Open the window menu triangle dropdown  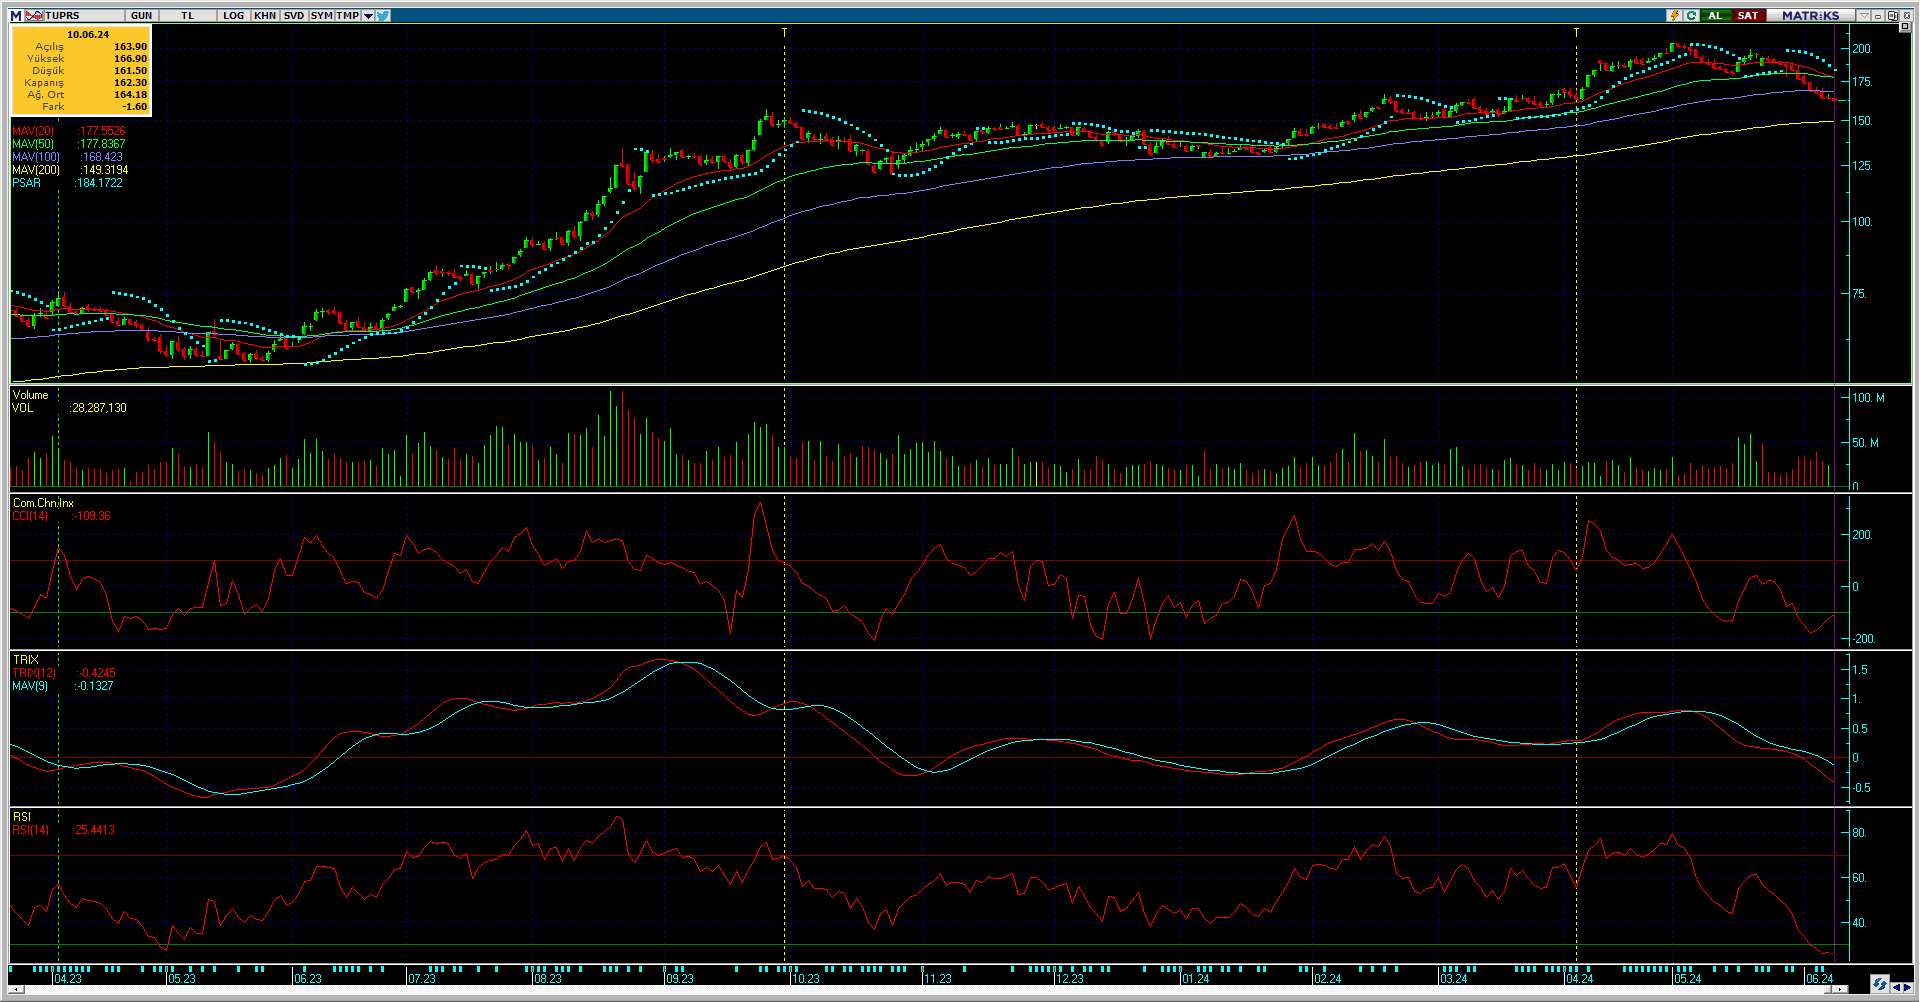coord(1864,15)
